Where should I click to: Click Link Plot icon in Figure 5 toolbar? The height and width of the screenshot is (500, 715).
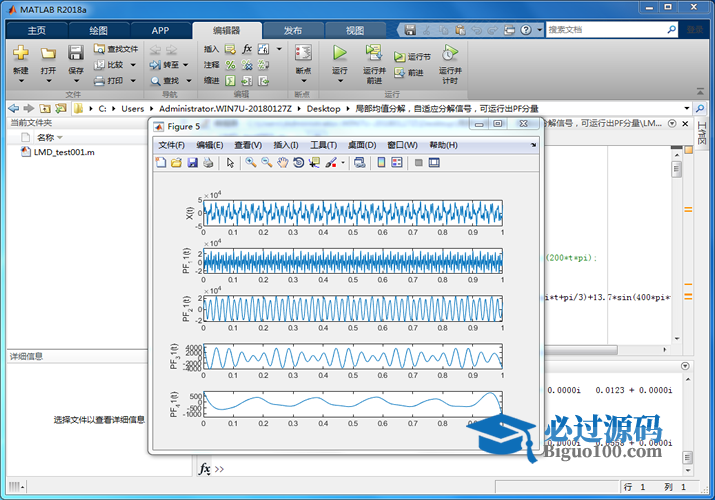360,163
